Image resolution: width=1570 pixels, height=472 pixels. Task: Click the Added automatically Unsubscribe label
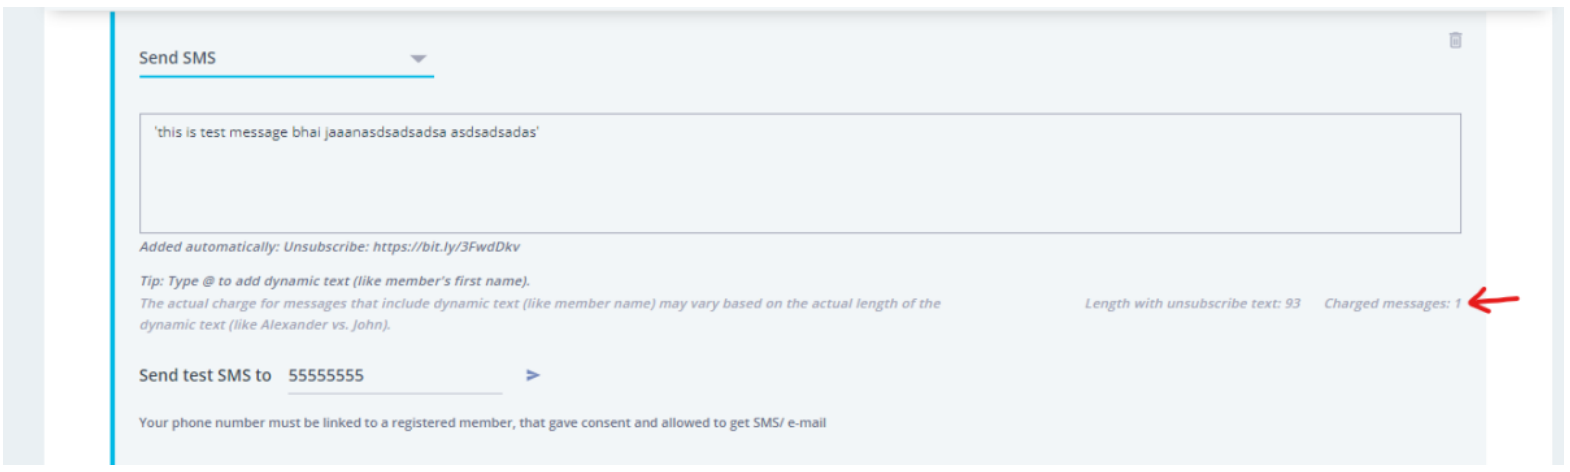click(254, 246)
